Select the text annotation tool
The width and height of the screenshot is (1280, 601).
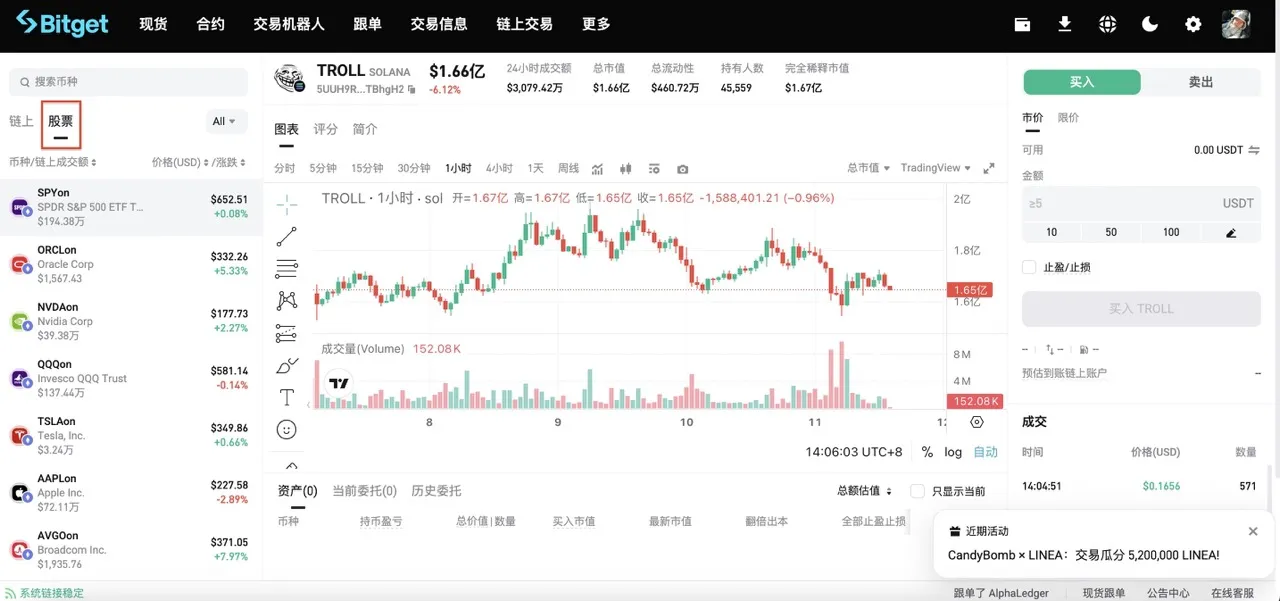point(287,397)
